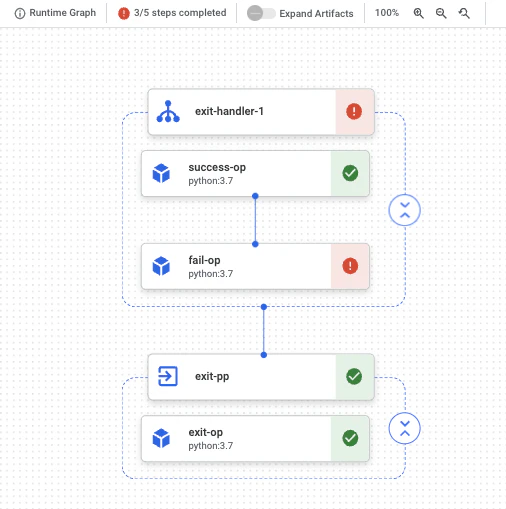Click the success-op green check status icon
The image size is (506, 509).
pyautogui.click(x=350, y=173)
